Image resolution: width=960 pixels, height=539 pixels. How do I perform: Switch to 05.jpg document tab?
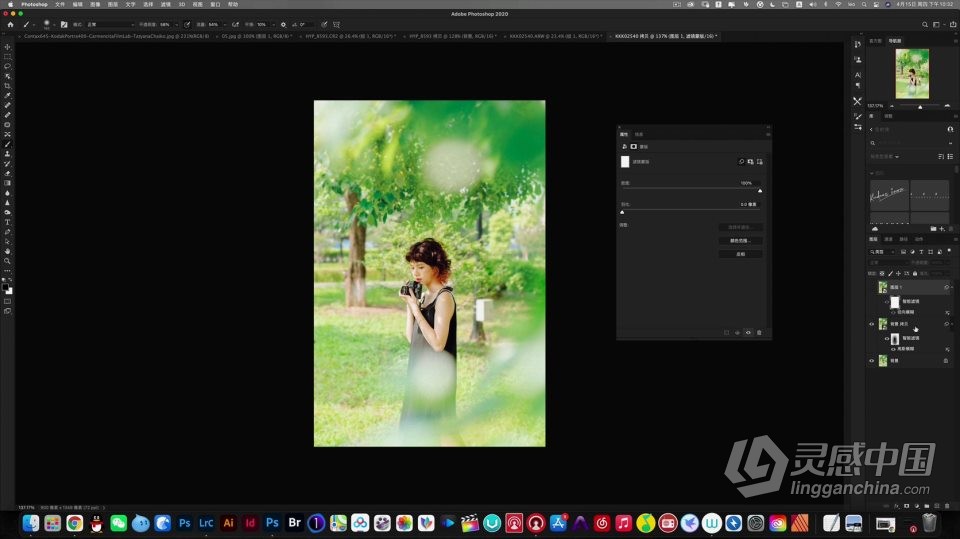tap(256, 36)
